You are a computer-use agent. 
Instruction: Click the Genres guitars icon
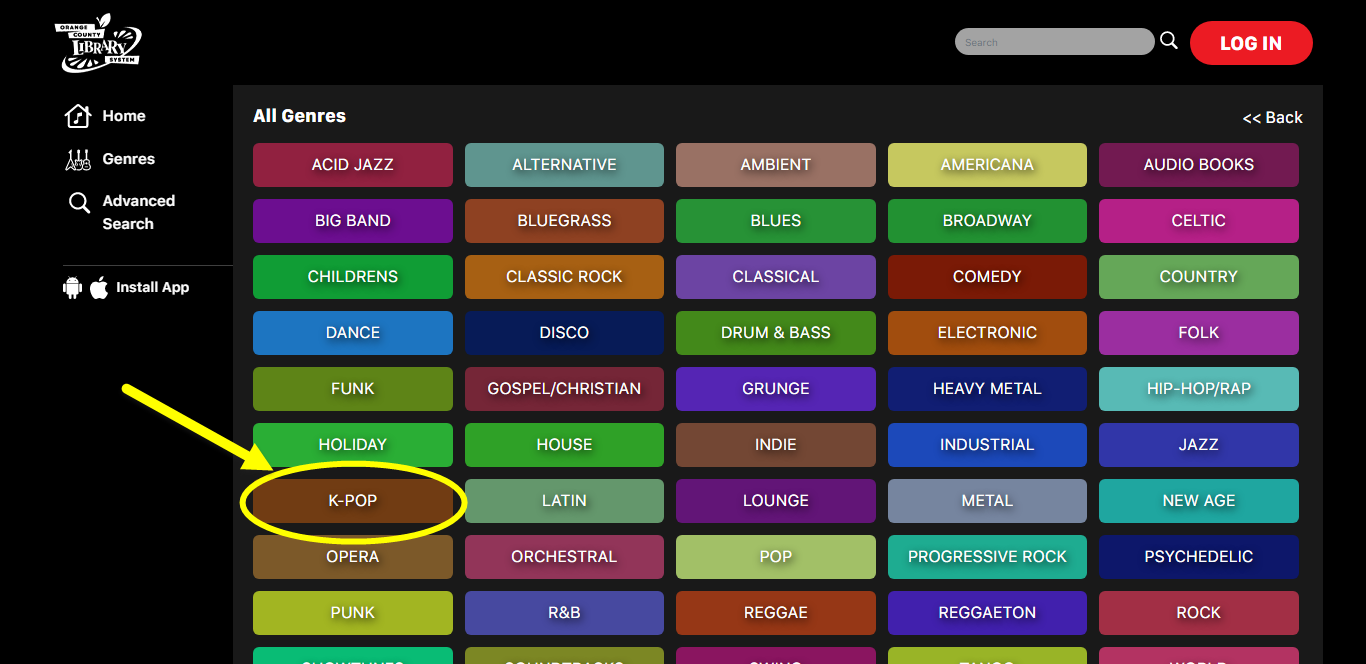pyautogui.click(x=78, y=159)
